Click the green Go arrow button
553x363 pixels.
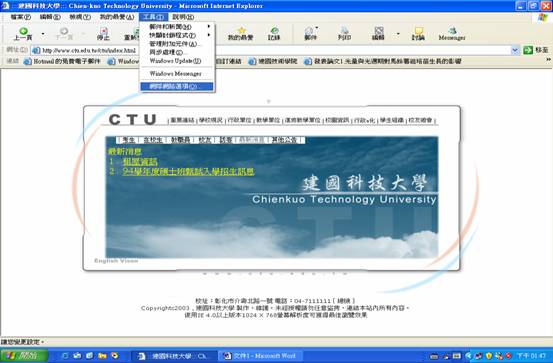(528, 50)
